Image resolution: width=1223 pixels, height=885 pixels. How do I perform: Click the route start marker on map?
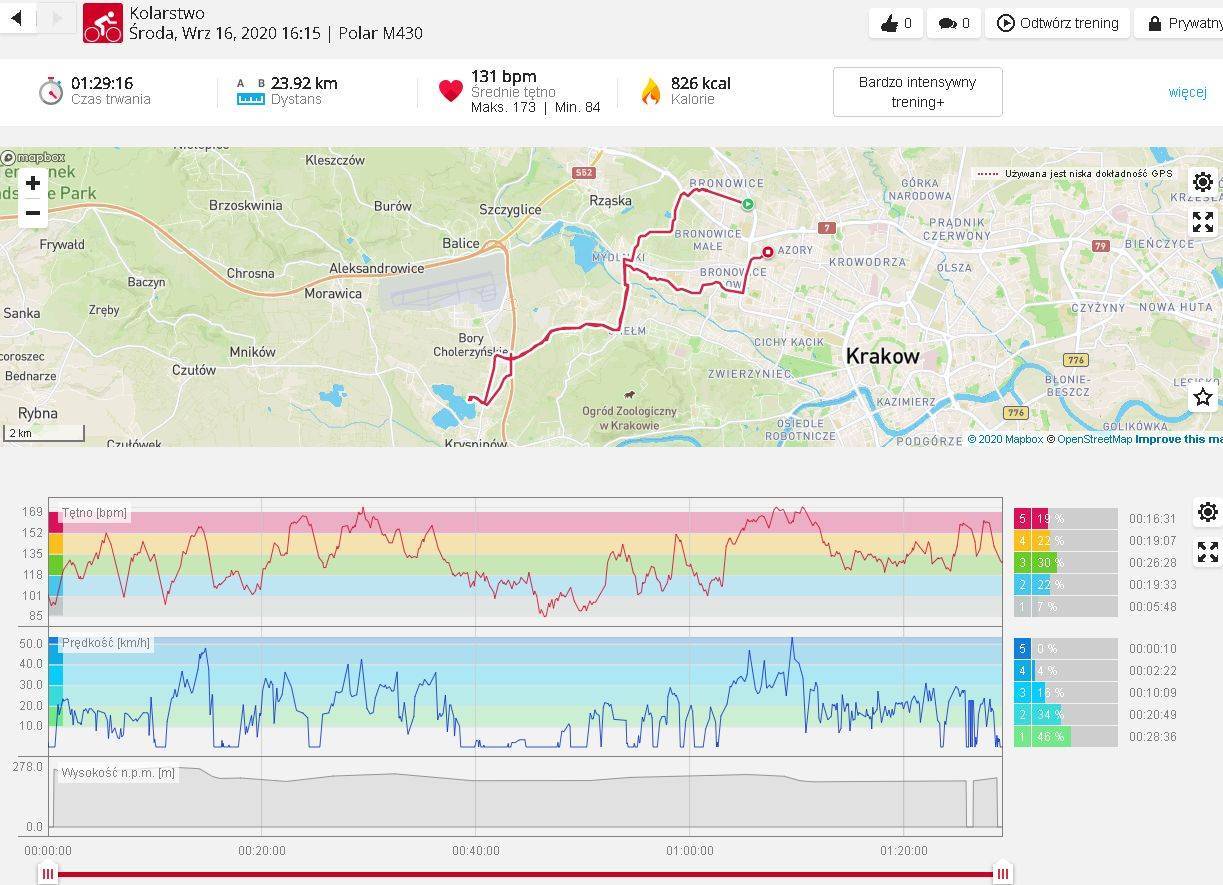point(747,204)
